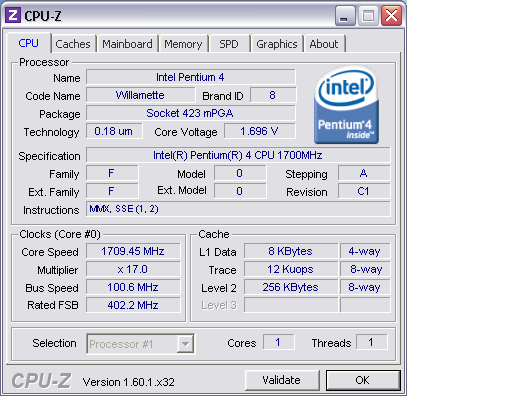Viewport: 512px width, 396px height.
Task: Click the OK button
Action: [x=363, y=380]
